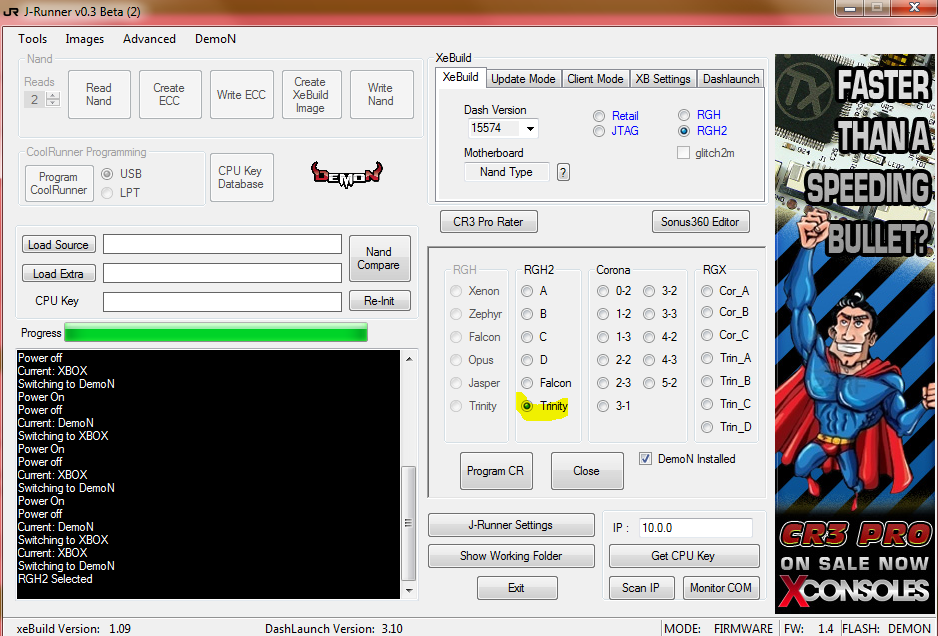
Task: Select RGX Cor_A option
Action: 707,291
